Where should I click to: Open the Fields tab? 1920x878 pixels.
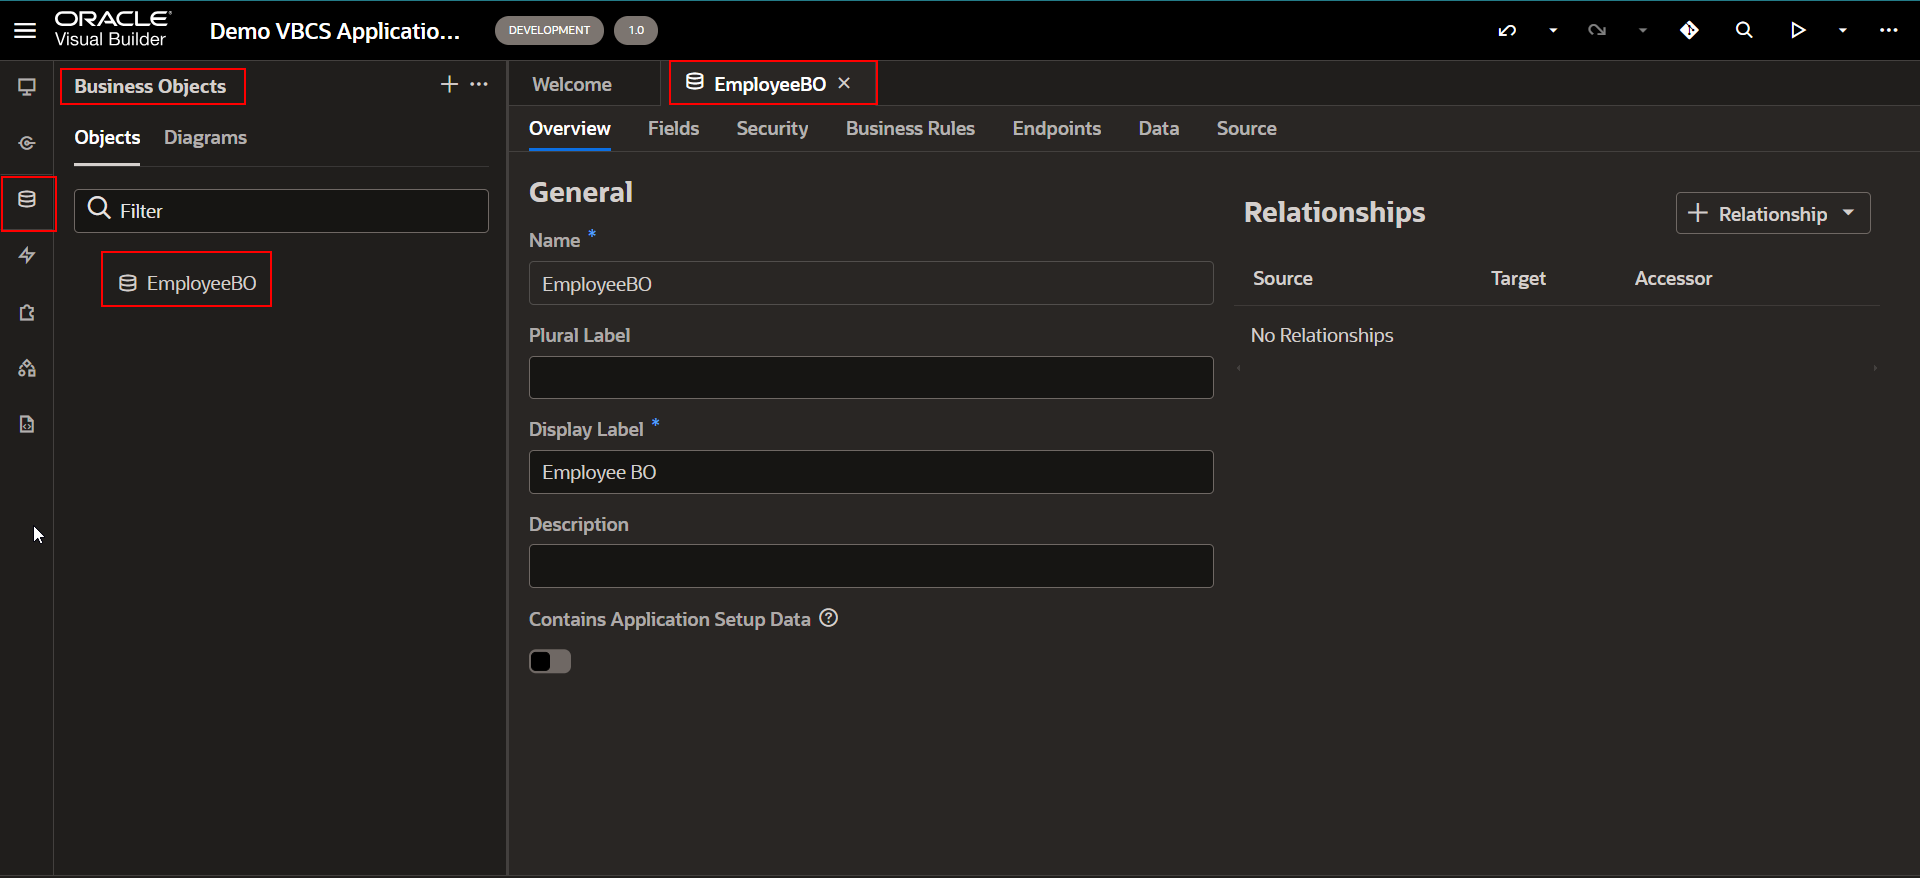tap(673, 128)
